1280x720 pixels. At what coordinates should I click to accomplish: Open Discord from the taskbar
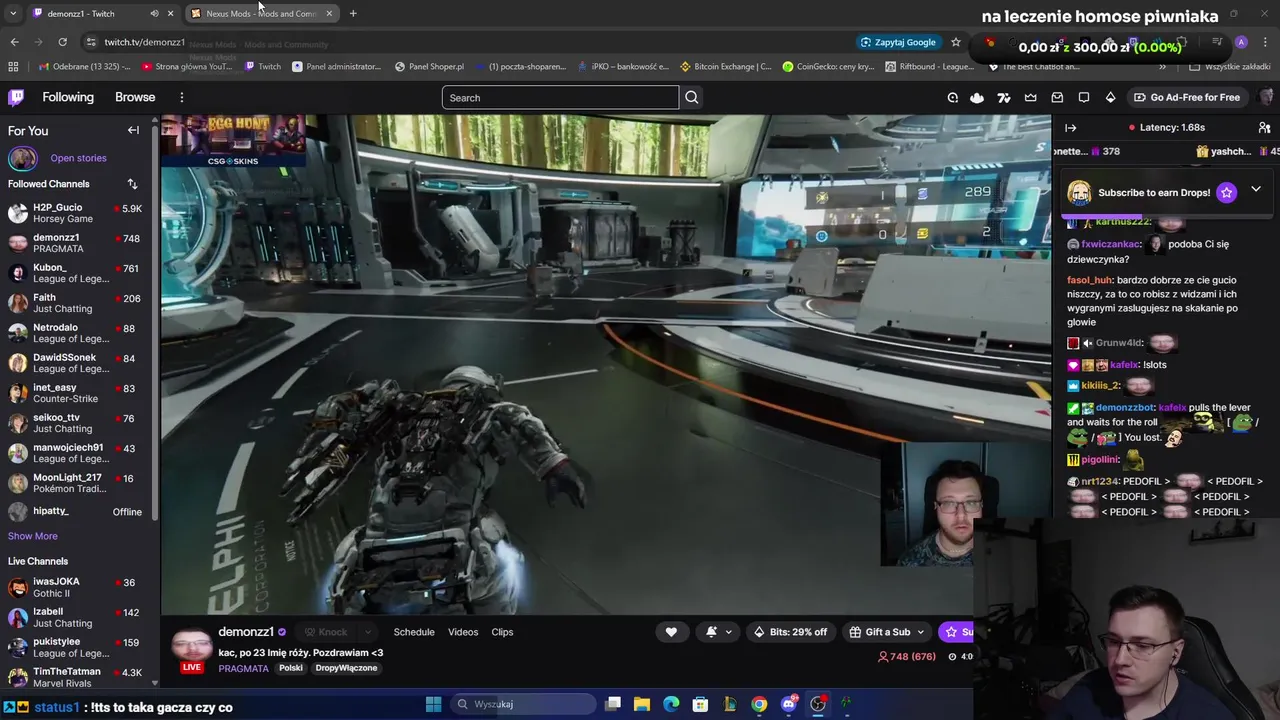click(789, 704)
